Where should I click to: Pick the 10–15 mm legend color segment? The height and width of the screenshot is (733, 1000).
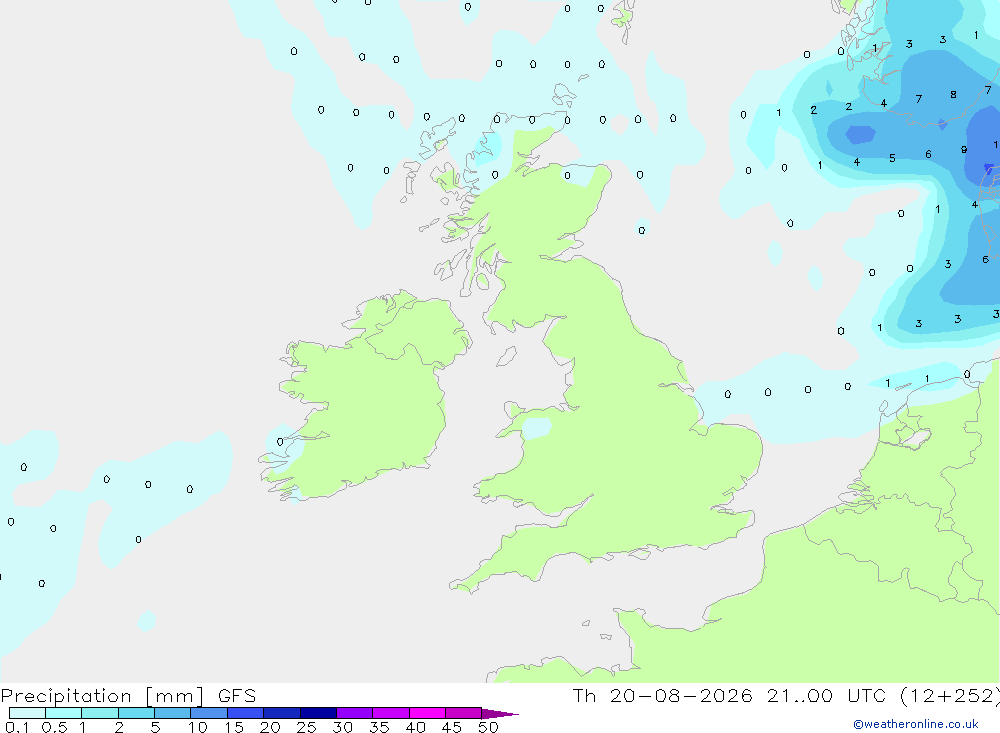209,713
